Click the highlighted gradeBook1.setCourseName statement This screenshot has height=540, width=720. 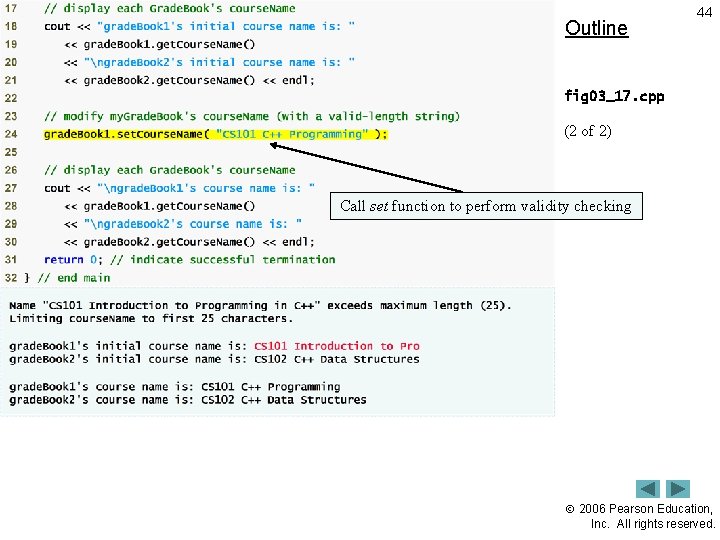(x=216, y=134)
